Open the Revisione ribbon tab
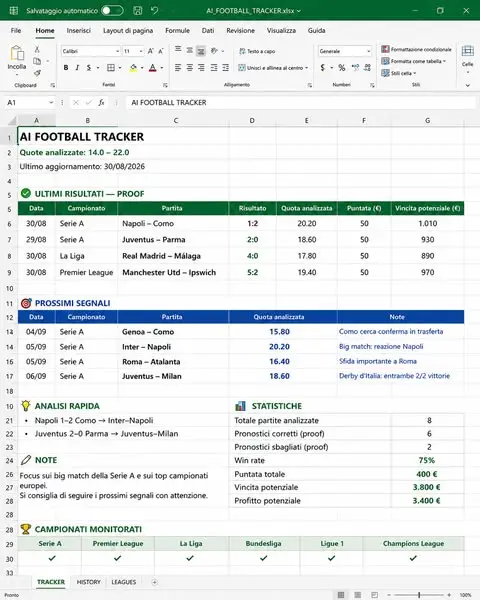This screenshot has height=600, width=480. 240,31
